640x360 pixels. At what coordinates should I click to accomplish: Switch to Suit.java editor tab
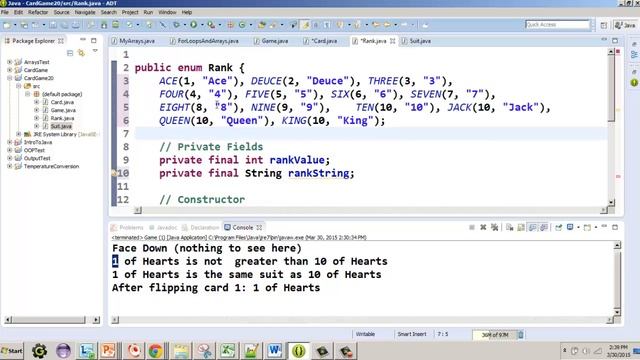pyautogui.click(x=416, y=41)
